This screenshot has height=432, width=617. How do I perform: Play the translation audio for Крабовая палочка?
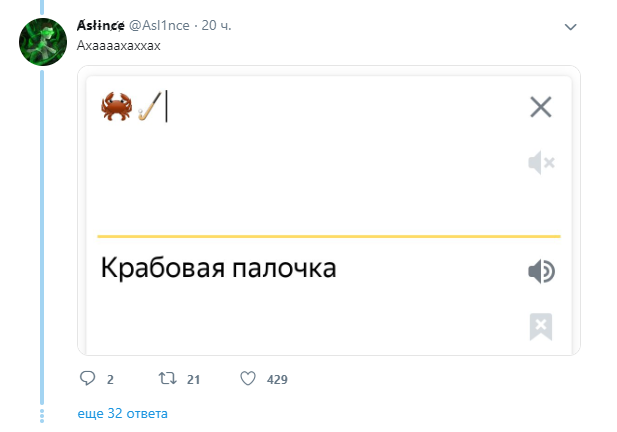pos(541,271)
